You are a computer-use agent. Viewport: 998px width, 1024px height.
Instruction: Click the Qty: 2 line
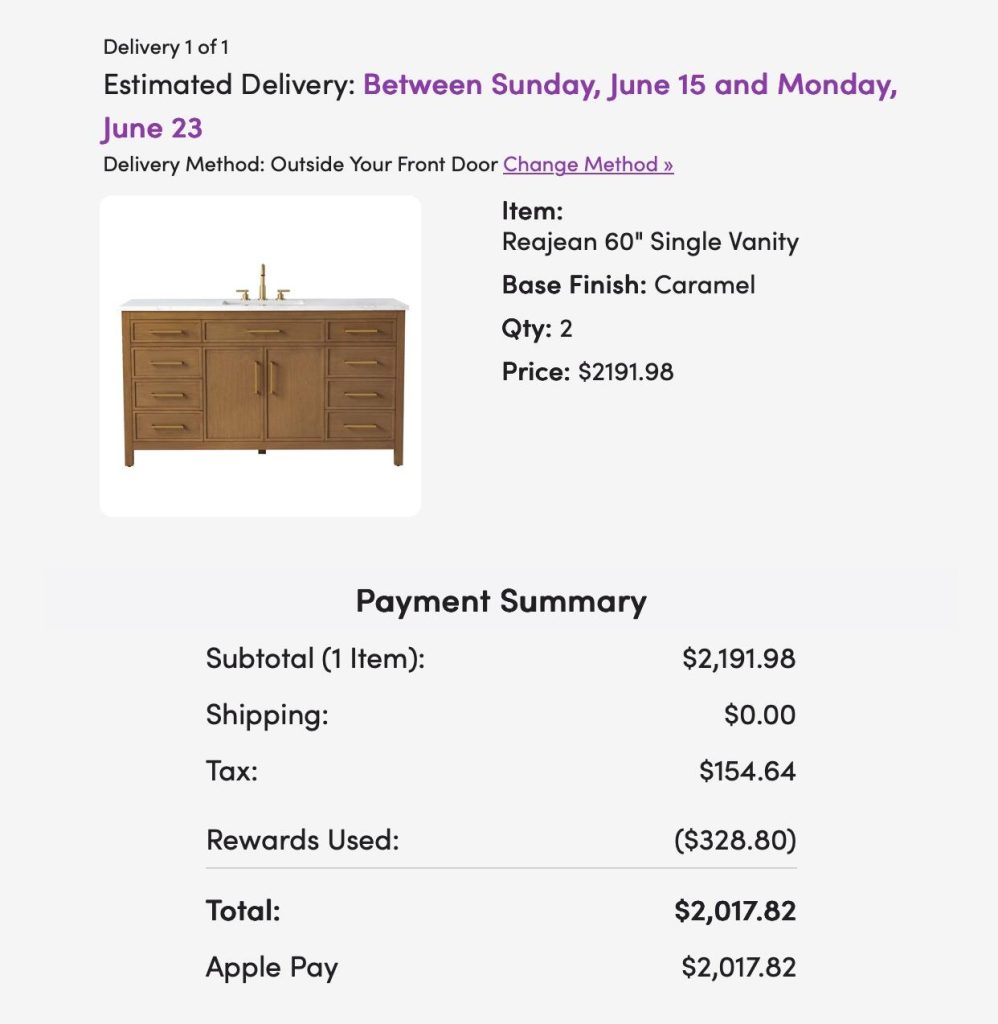pyautogui.click(x=537, y=329)
